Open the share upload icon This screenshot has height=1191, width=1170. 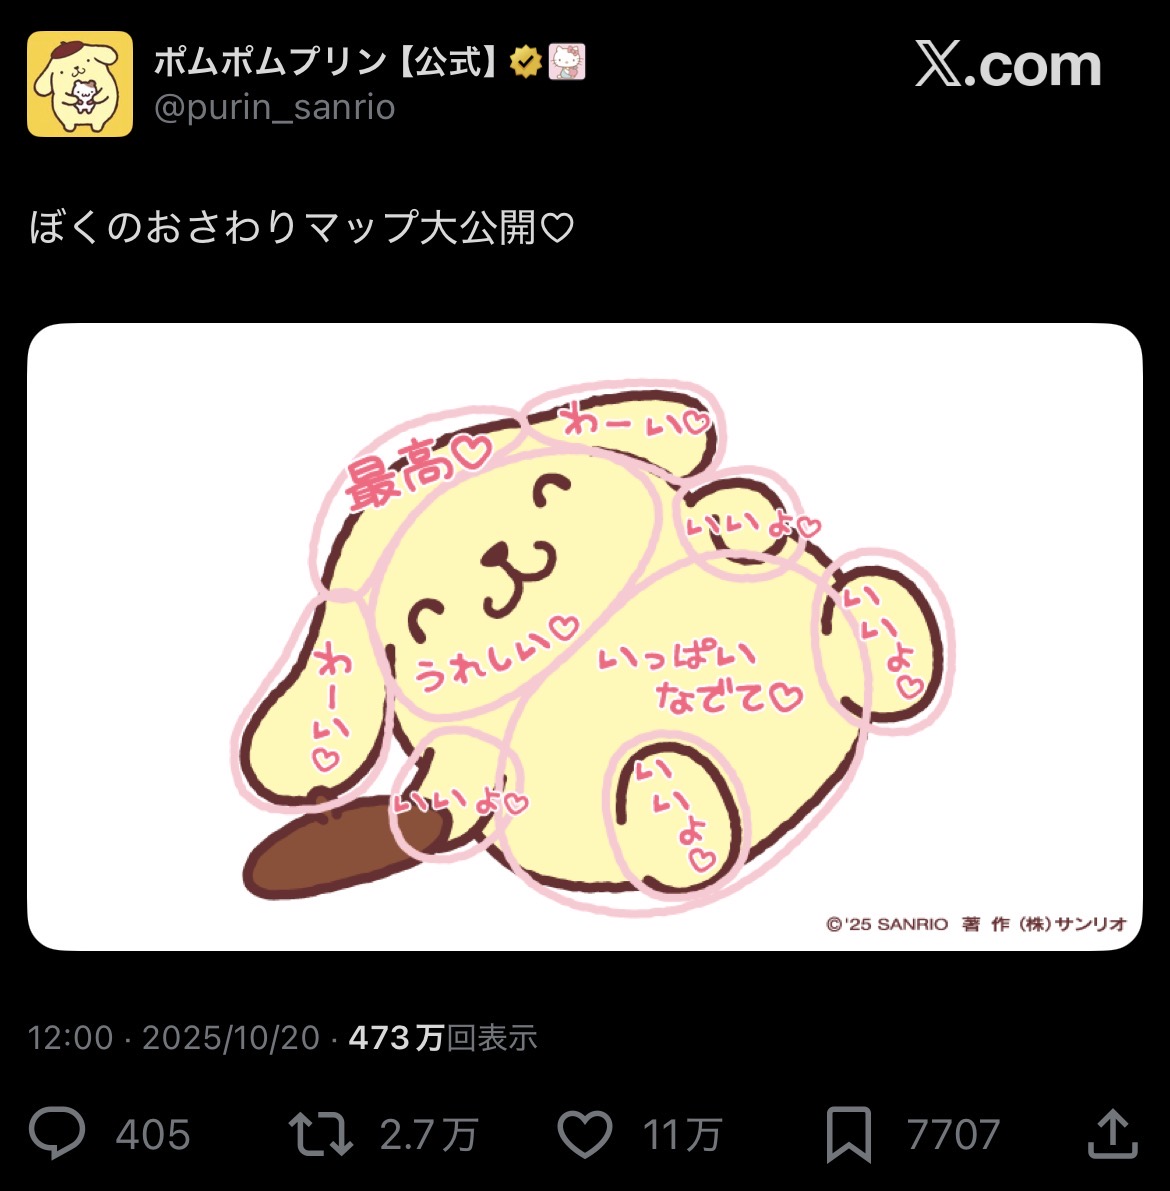coord(1112,1134)
